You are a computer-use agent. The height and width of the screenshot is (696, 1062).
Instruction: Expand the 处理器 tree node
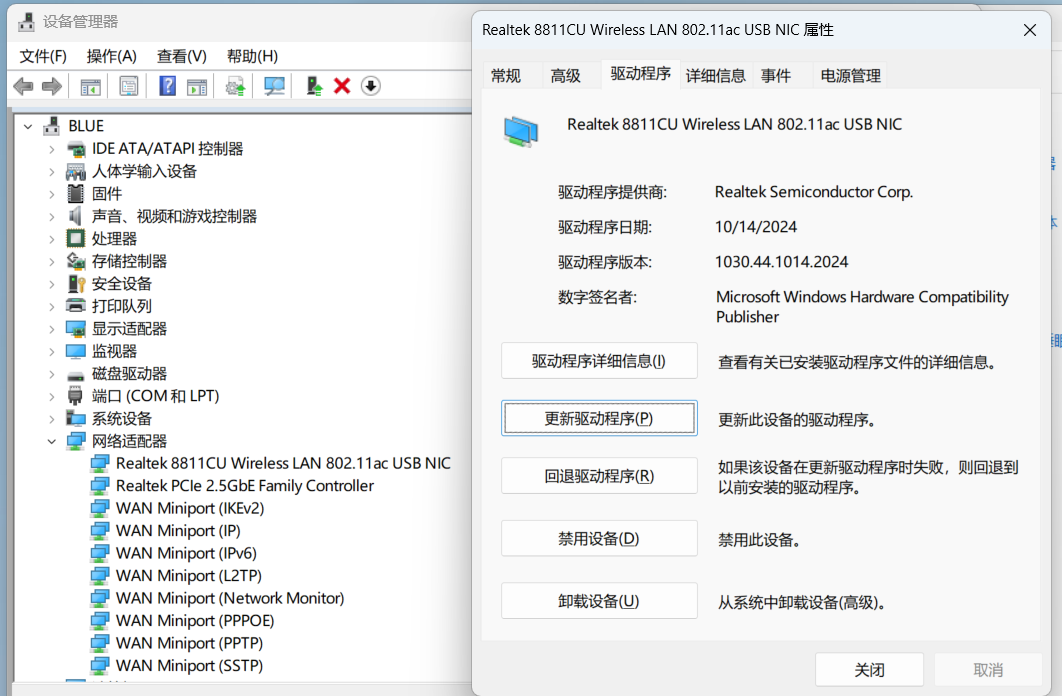click(x=51, y=239)
